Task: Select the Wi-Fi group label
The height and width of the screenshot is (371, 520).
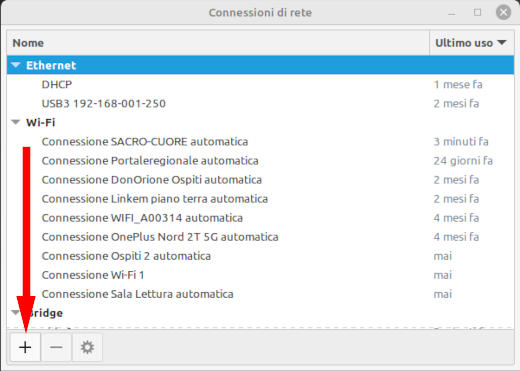Action: (x=40, y=122)
